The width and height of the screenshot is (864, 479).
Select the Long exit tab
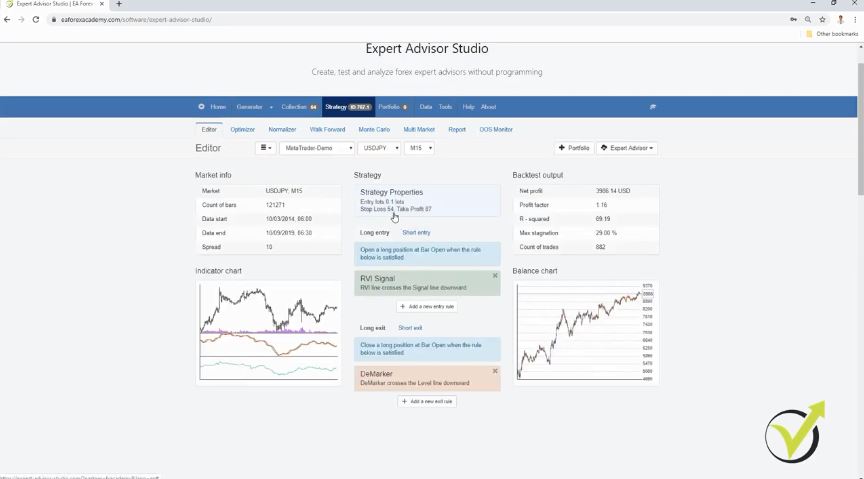372,328
